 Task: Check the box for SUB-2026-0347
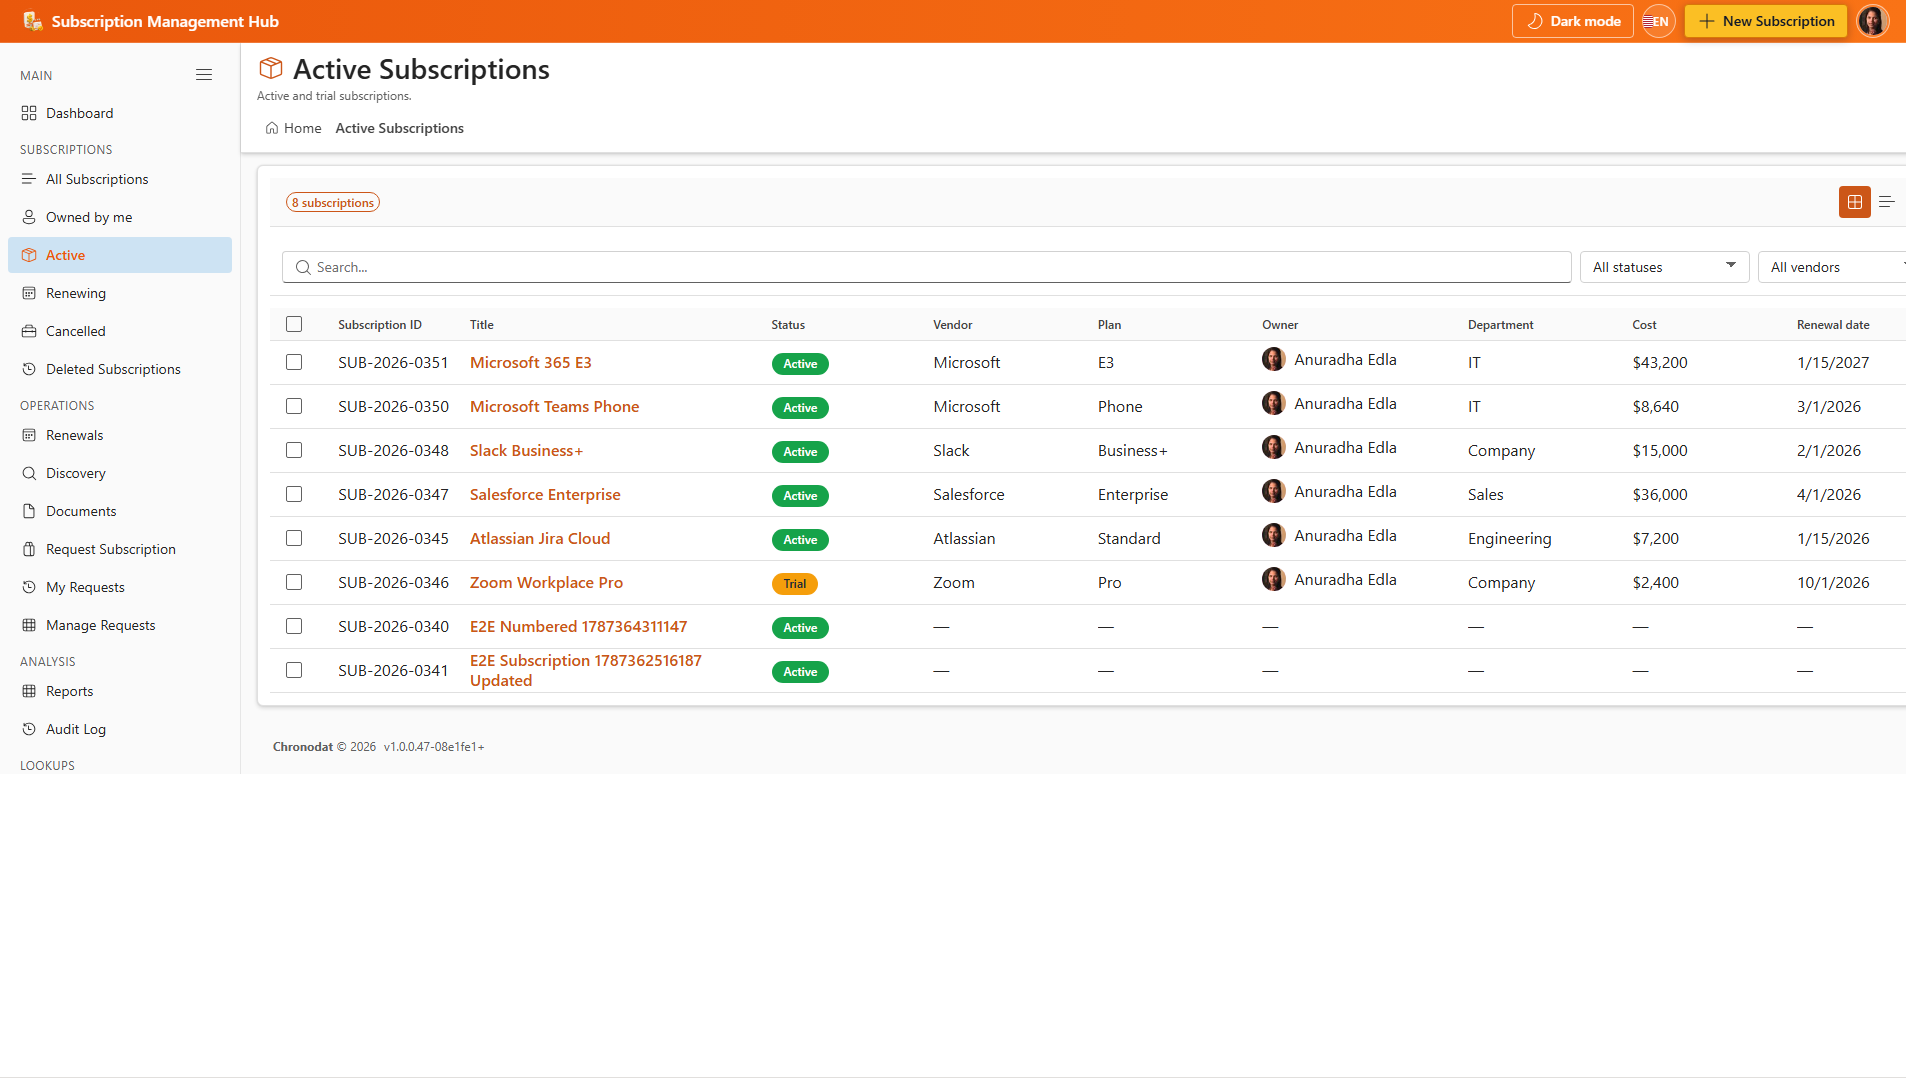[294, 494]
